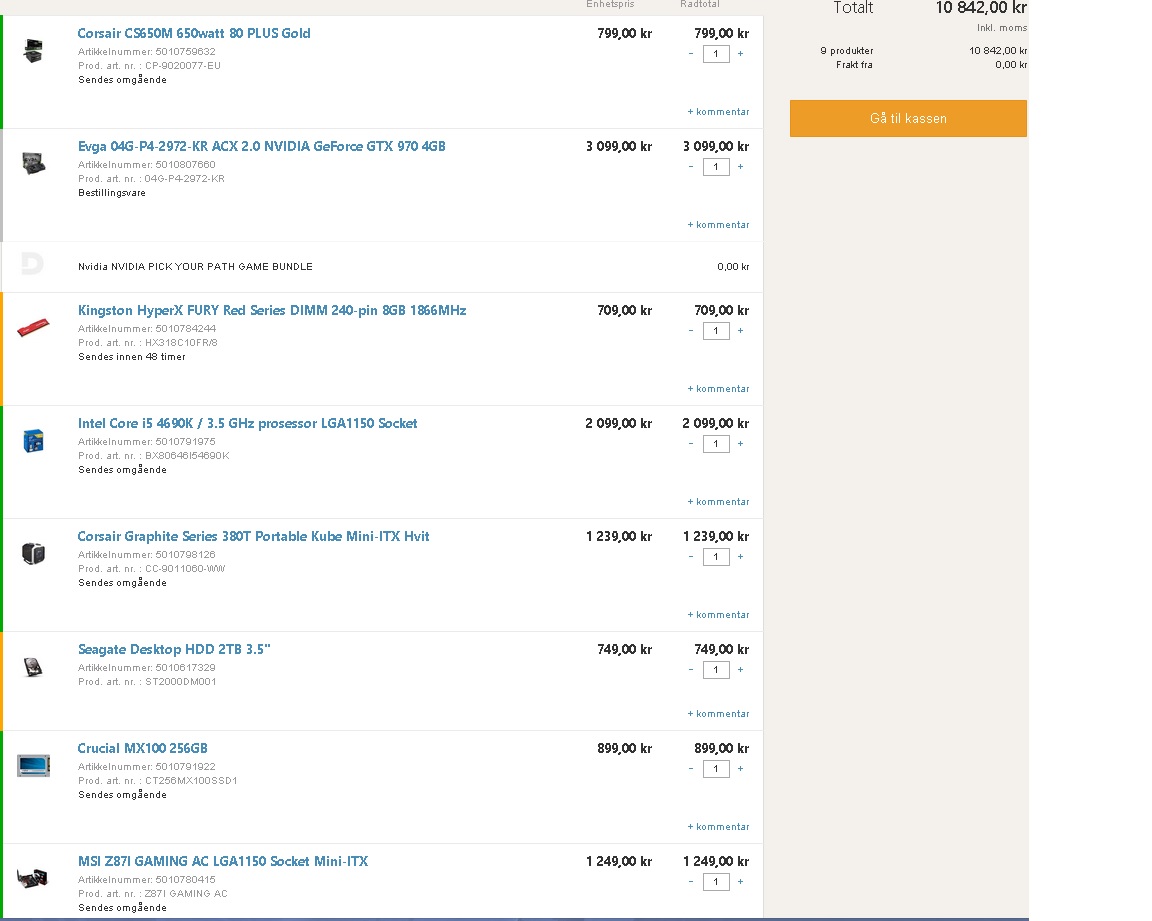This screenshot has height=921, width=1152.
Task: Click the orange Gå til kassen button
Action: pos(908,118)
